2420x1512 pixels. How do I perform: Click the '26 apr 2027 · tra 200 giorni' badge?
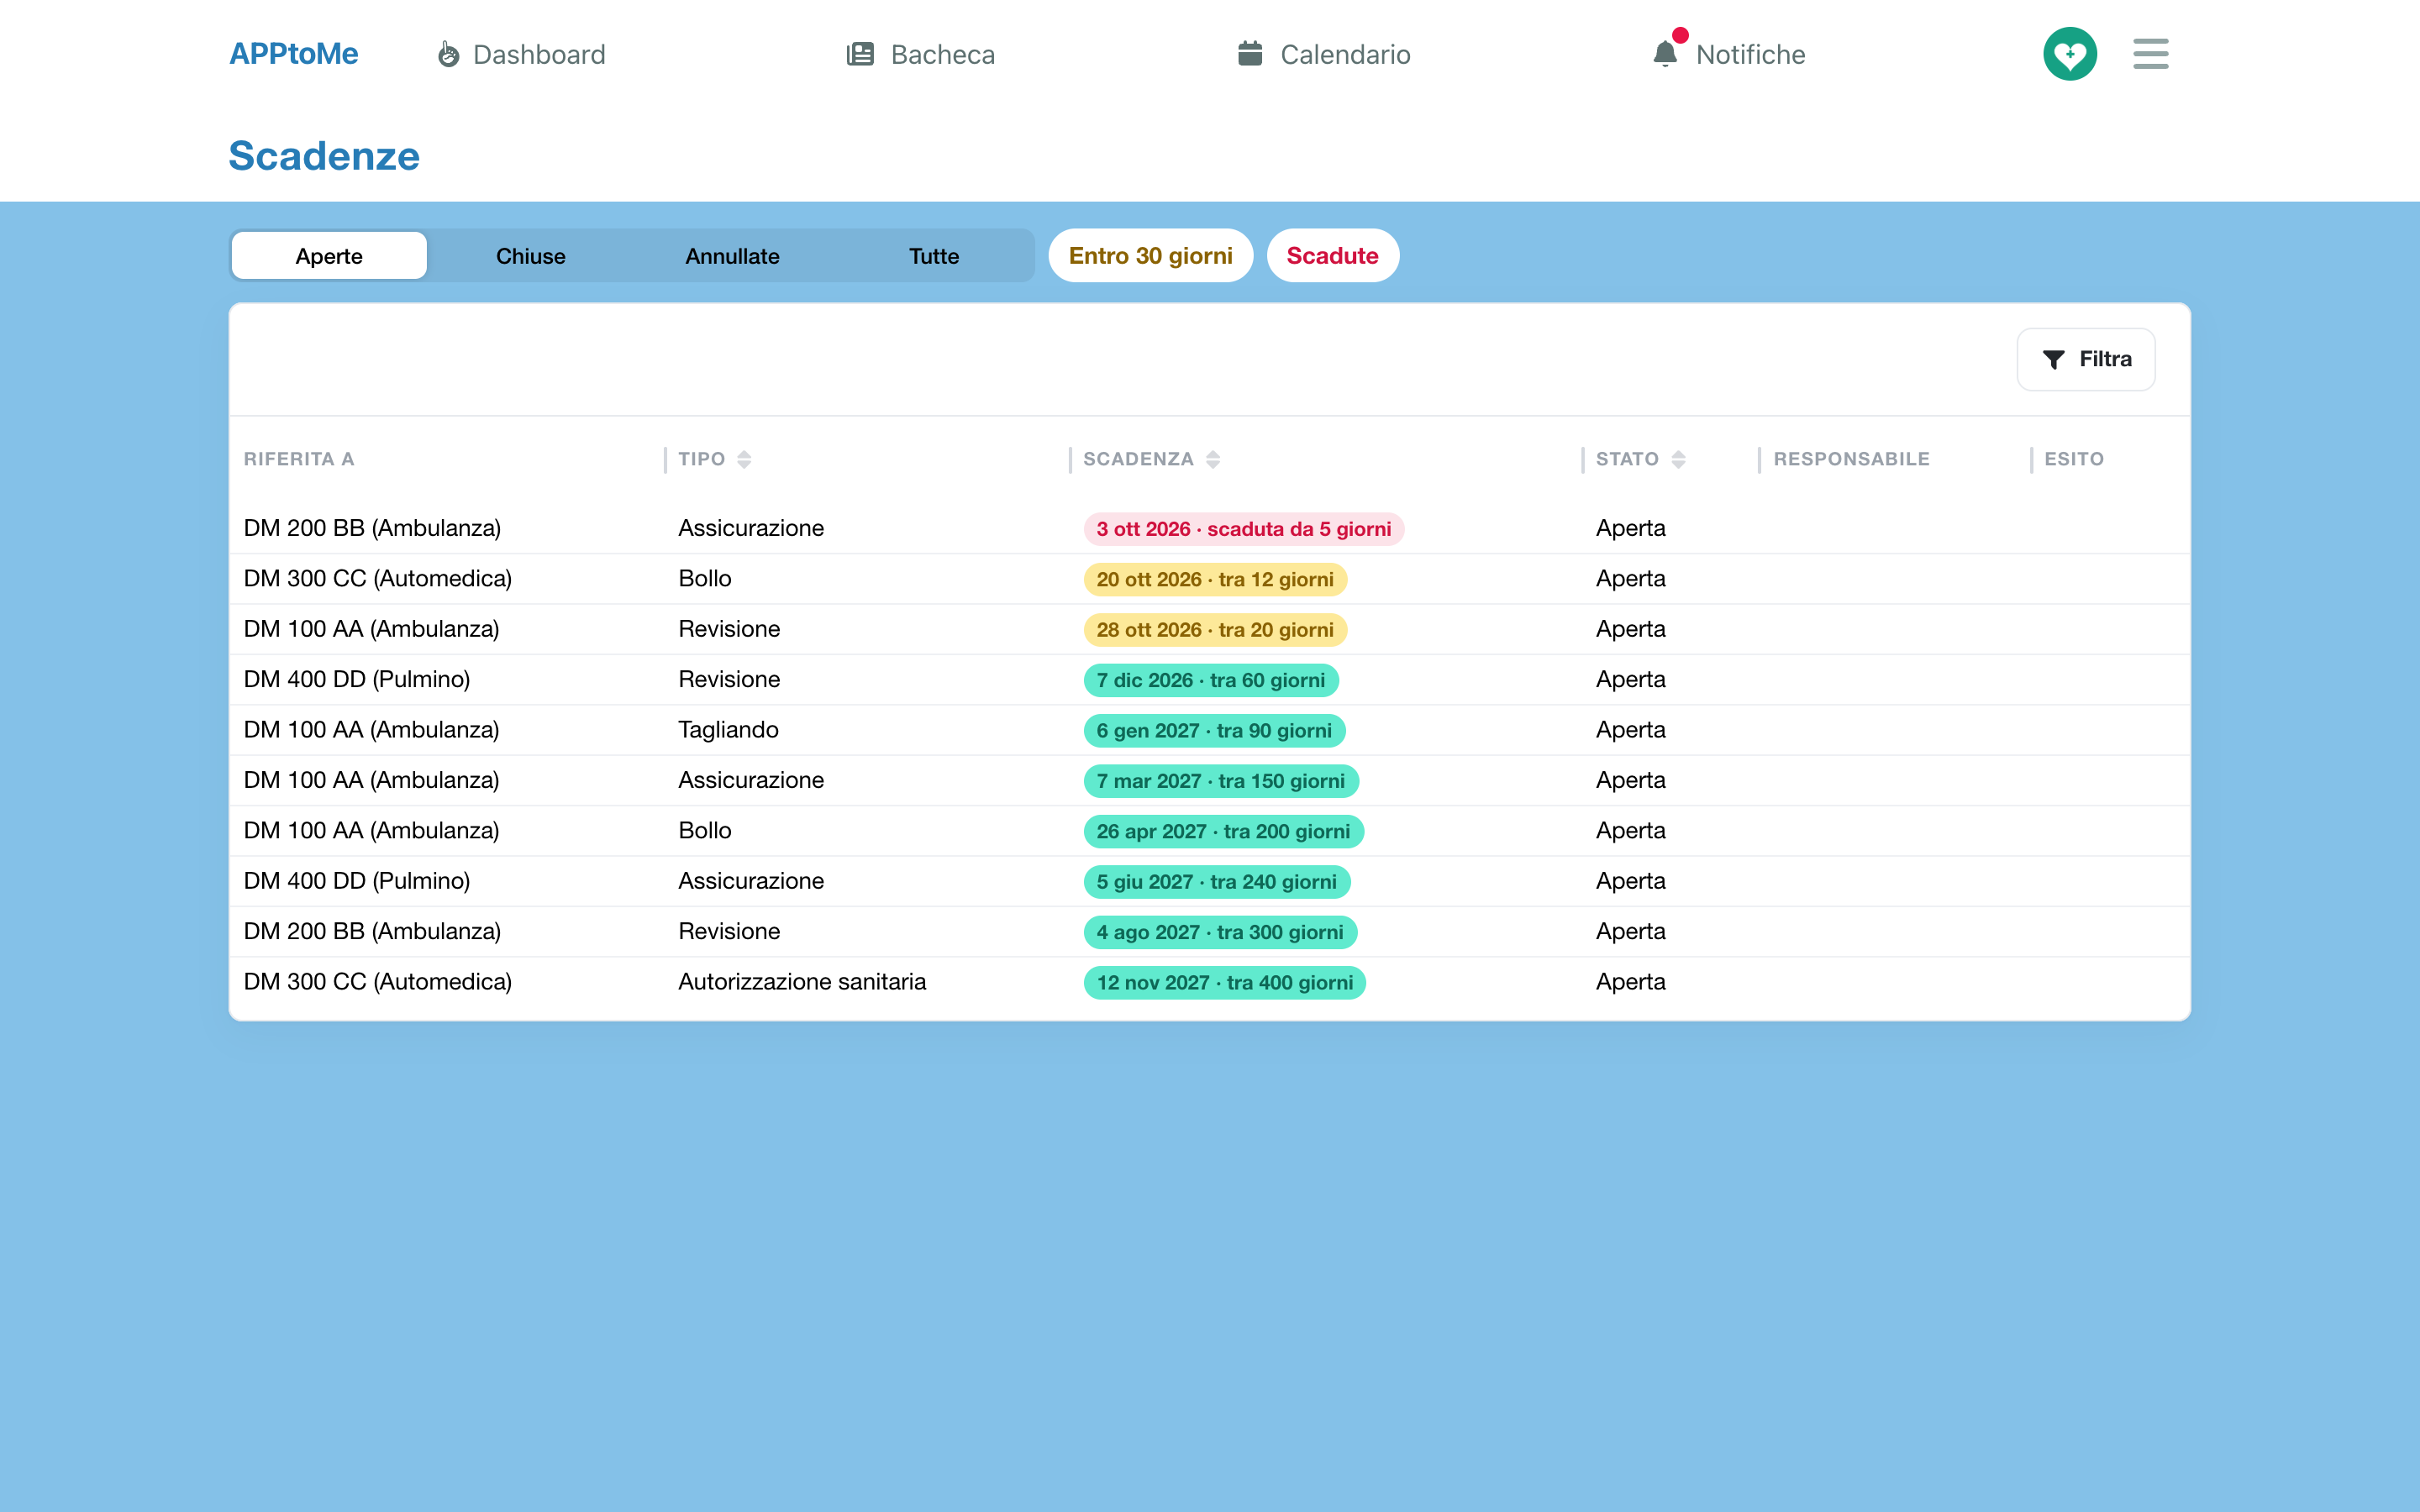pyautogui.click(x=1223, y=831)
